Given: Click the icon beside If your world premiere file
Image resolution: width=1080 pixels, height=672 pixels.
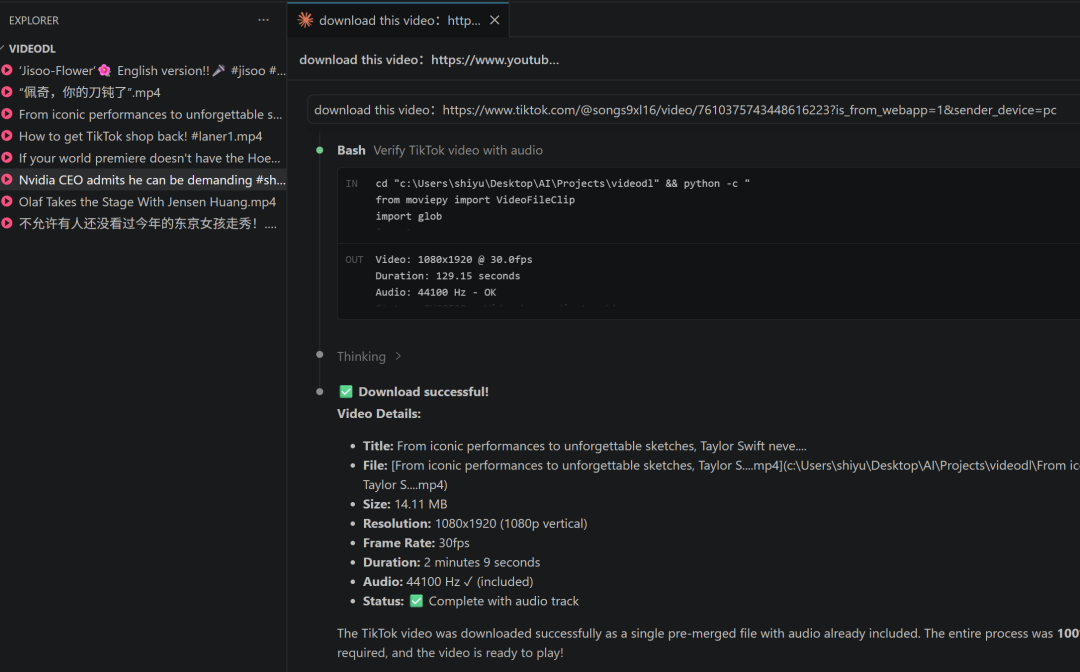Looking at the screenshot, I should pos(7,158).
